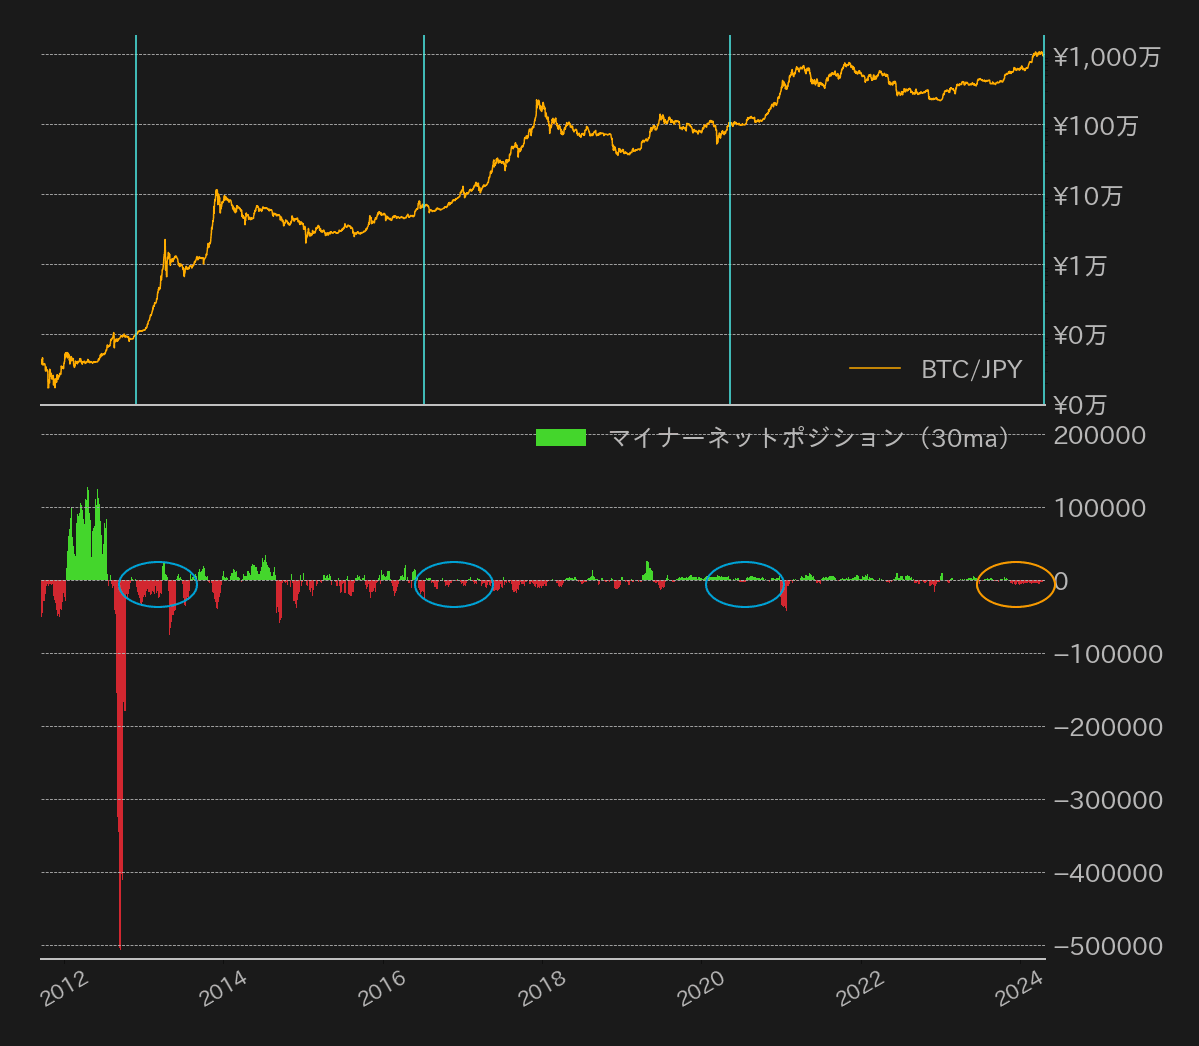This screenshot has width=1199, height=1046.
Task: Click the orange circle annotation near 2024
Action: click(x=1015, y=584)
